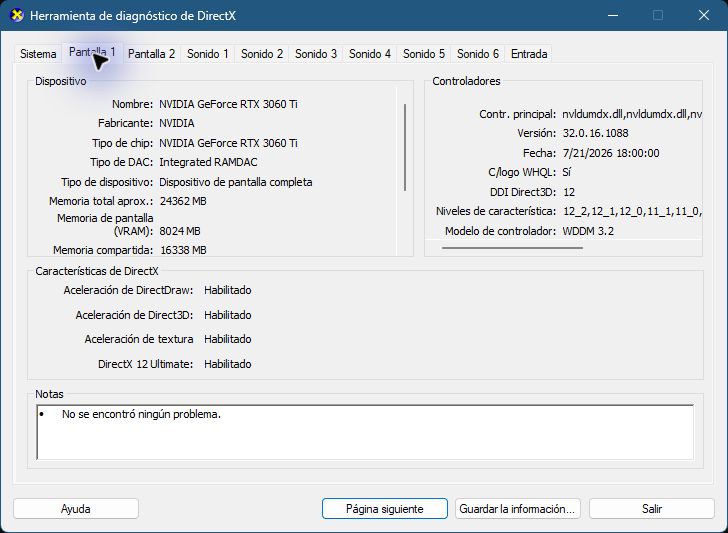This screenshot has height=533, width=728.
Task: Switch to the Sonido 6 tab
Action: point(478,54)
